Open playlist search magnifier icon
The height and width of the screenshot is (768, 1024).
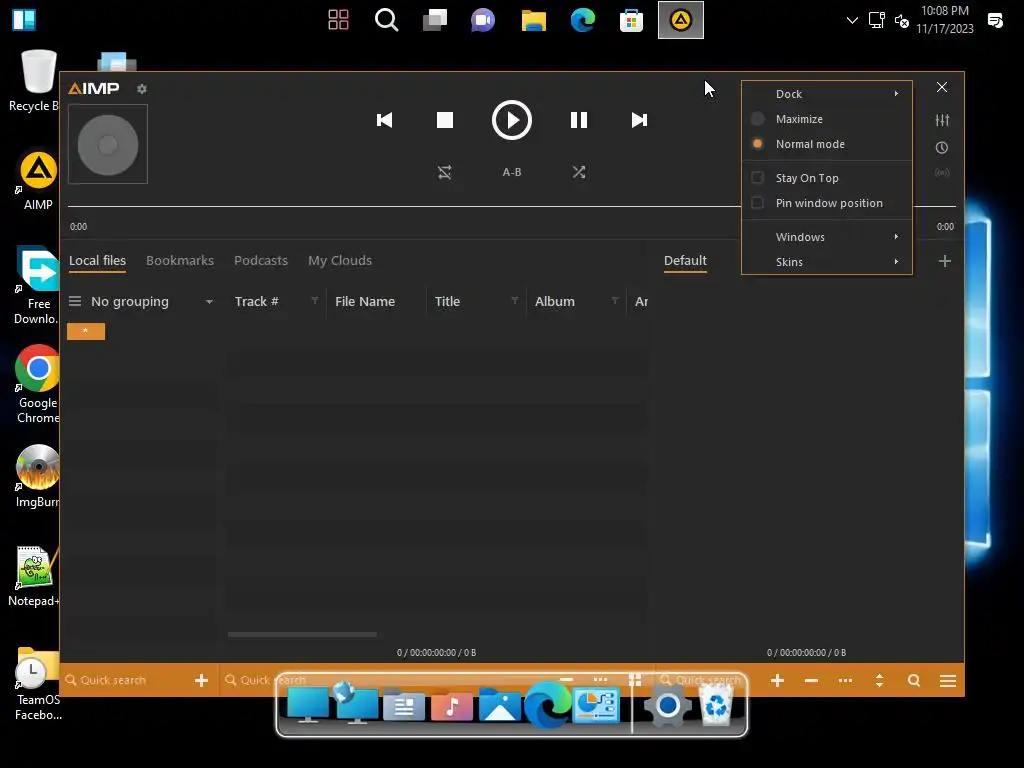click(x=914, y=680)
